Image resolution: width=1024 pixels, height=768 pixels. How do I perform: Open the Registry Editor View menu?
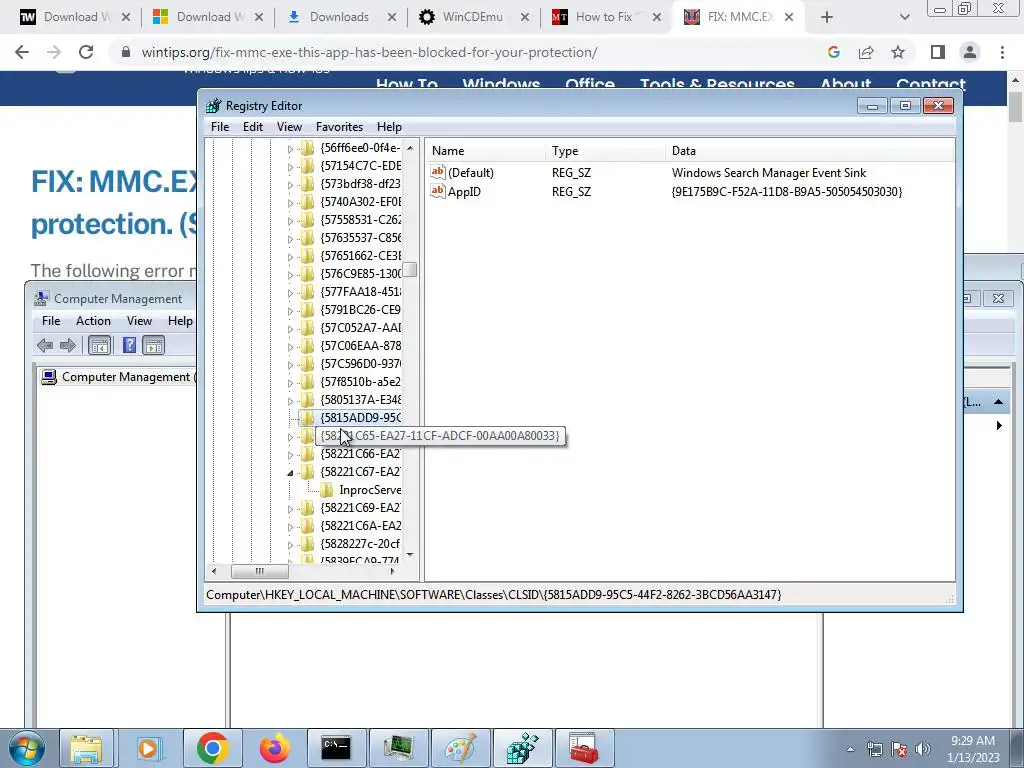click(x=289, y=127)
